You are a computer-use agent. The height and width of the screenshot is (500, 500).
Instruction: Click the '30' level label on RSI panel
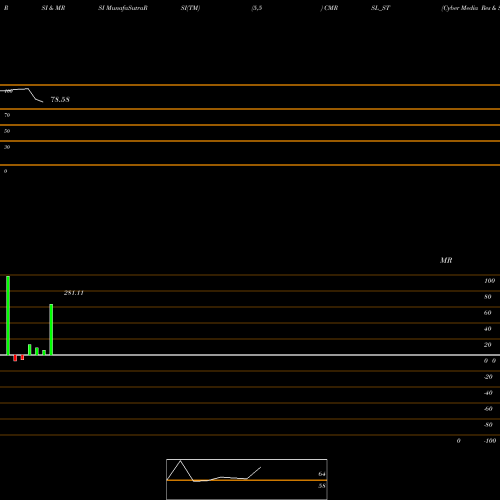tap(7, 147)
